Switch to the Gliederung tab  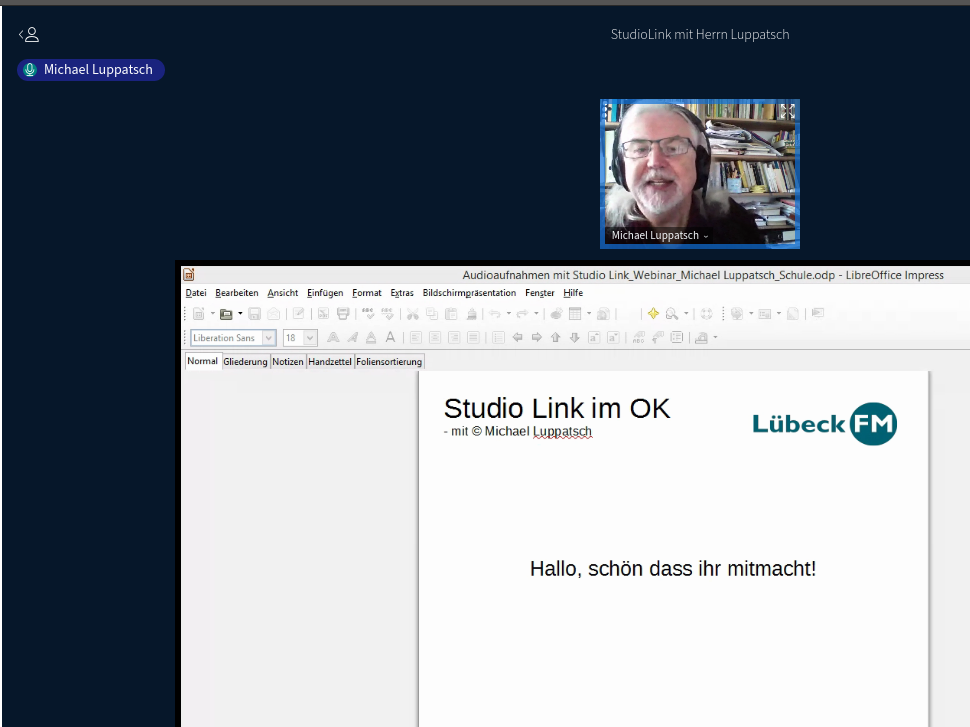click(245, 362)
